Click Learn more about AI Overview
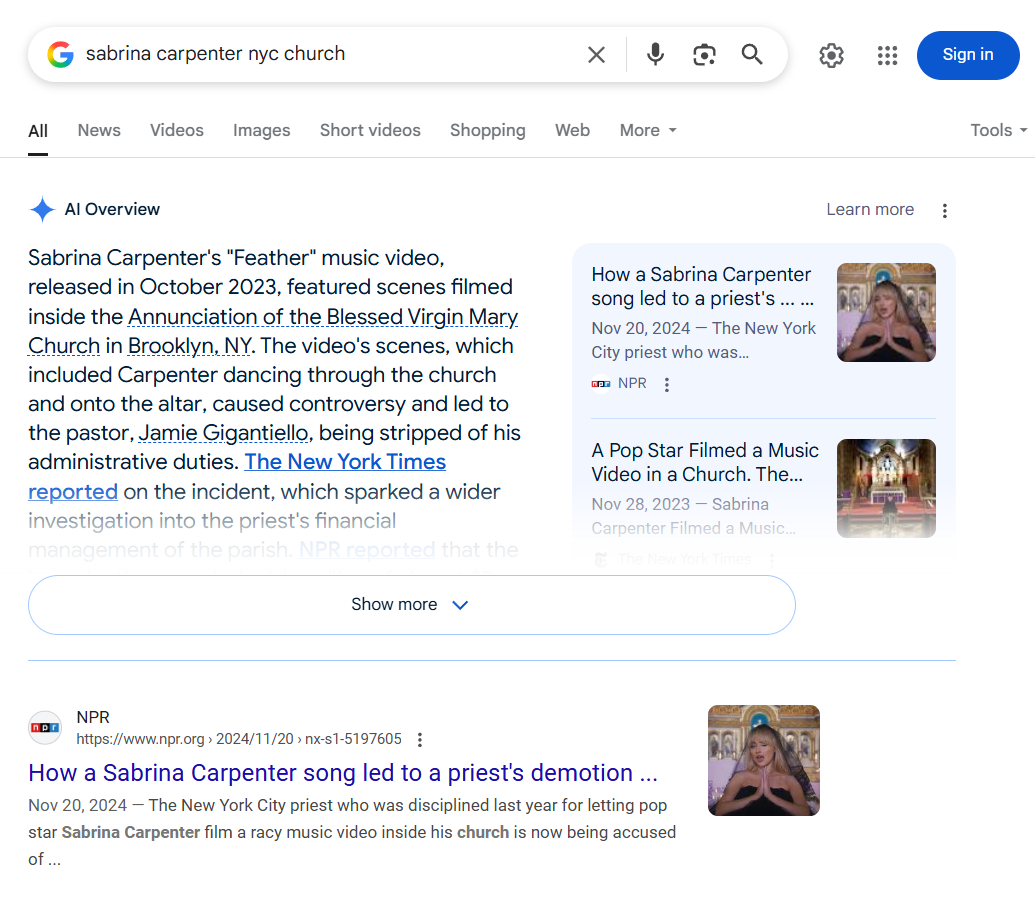 tap(870, 209)
